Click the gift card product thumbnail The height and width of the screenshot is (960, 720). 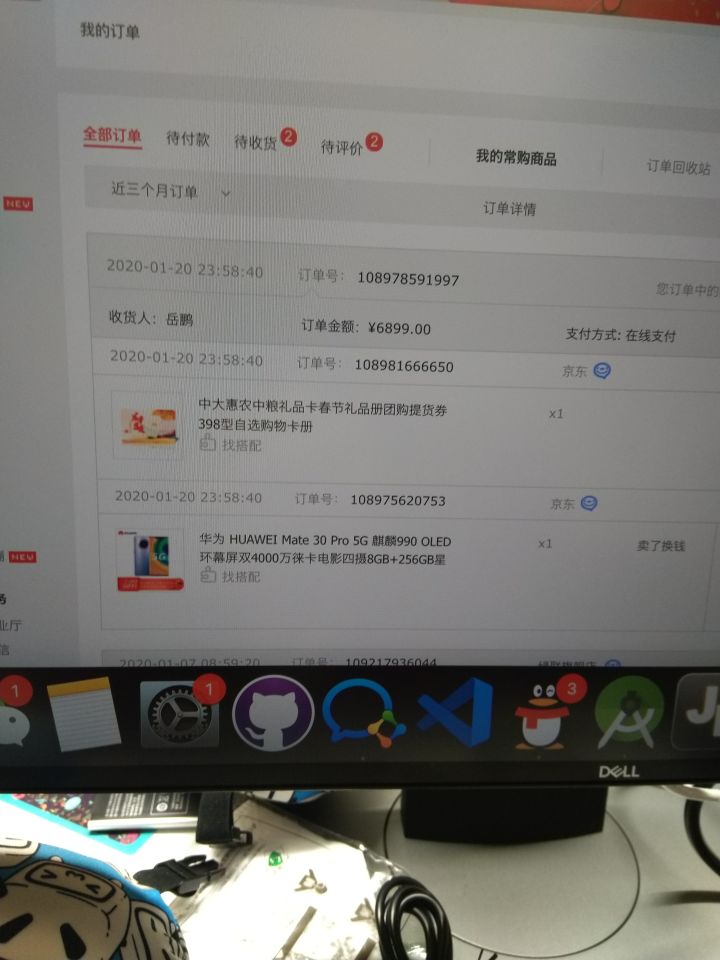pyautogui.click(x=149, y=426)
